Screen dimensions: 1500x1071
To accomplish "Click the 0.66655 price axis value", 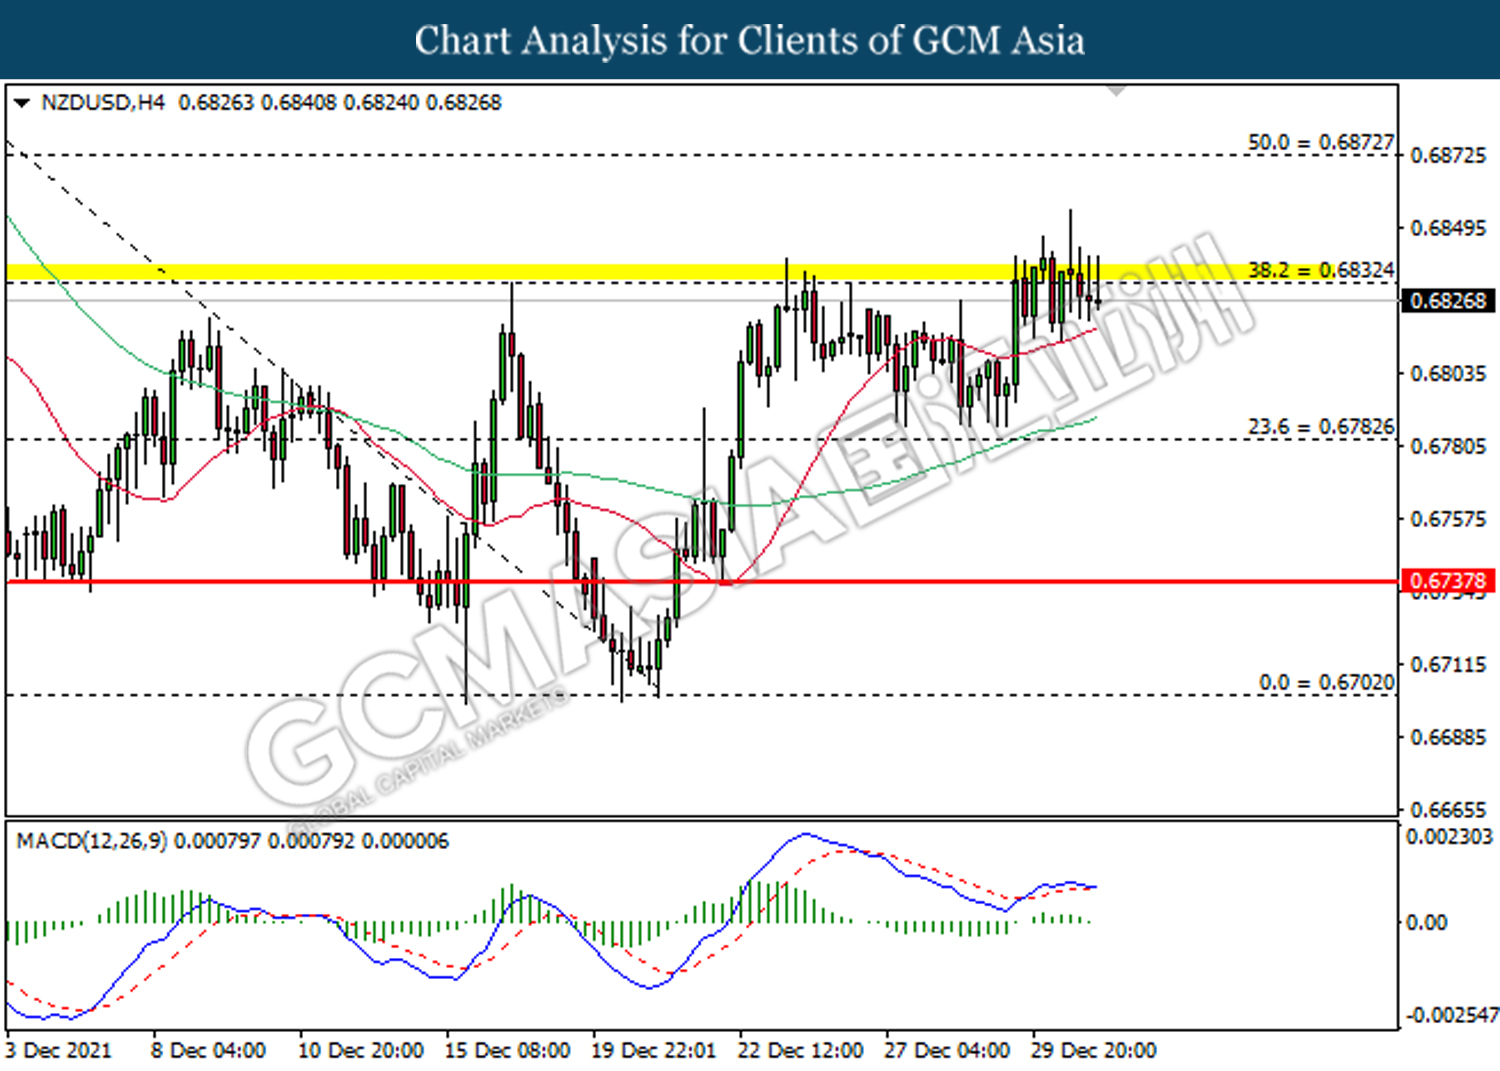I will 1448,809.
